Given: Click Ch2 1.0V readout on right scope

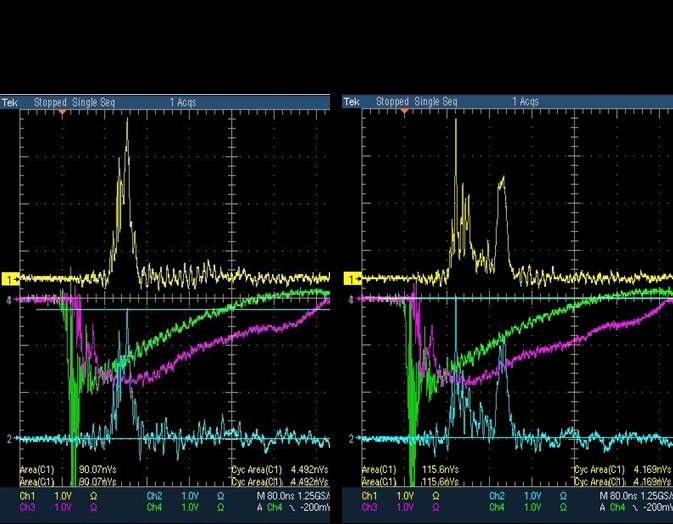Looking at the screenshot, I should click(x=528, y=497).
